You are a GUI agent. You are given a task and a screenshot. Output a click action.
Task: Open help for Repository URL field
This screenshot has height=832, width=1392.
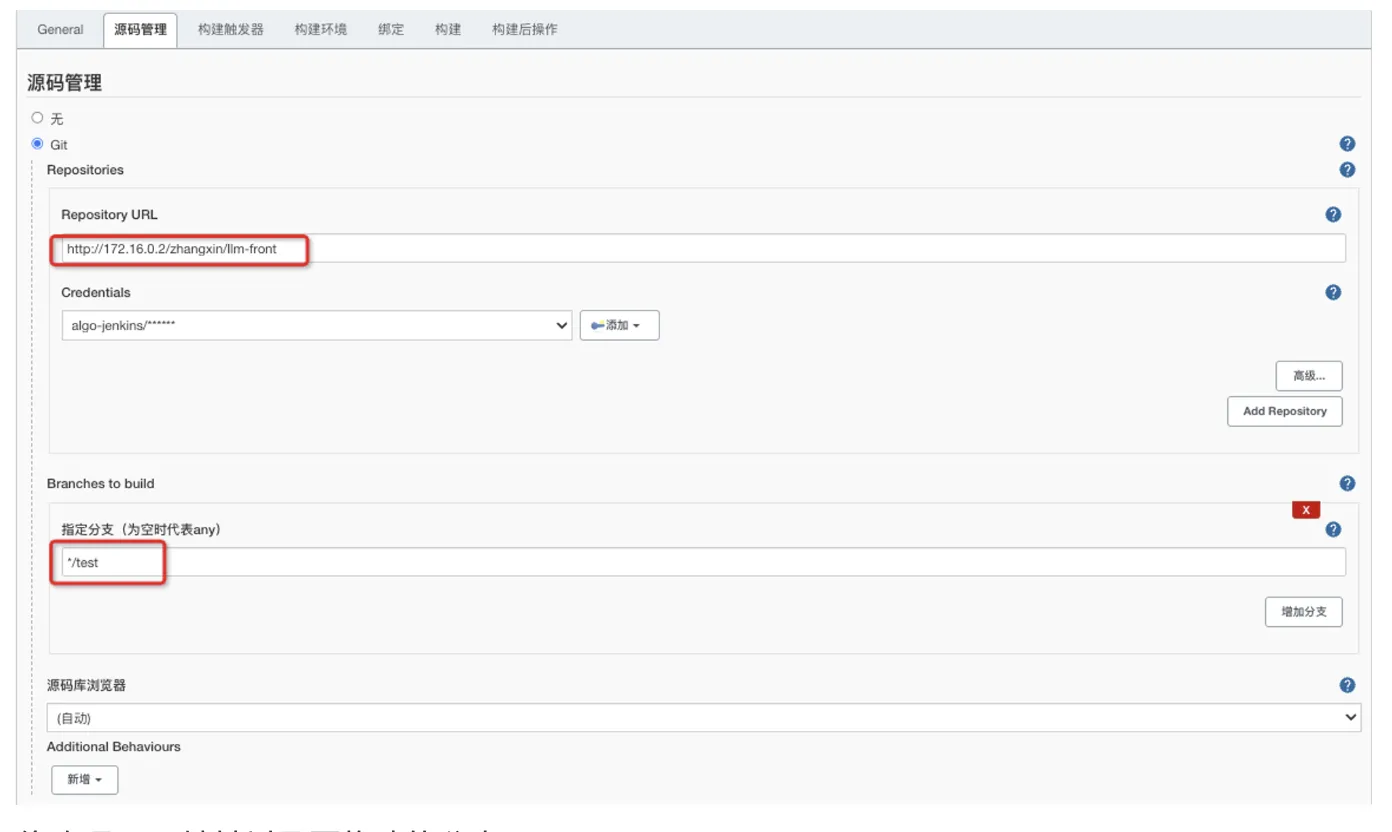point(1333,214)
